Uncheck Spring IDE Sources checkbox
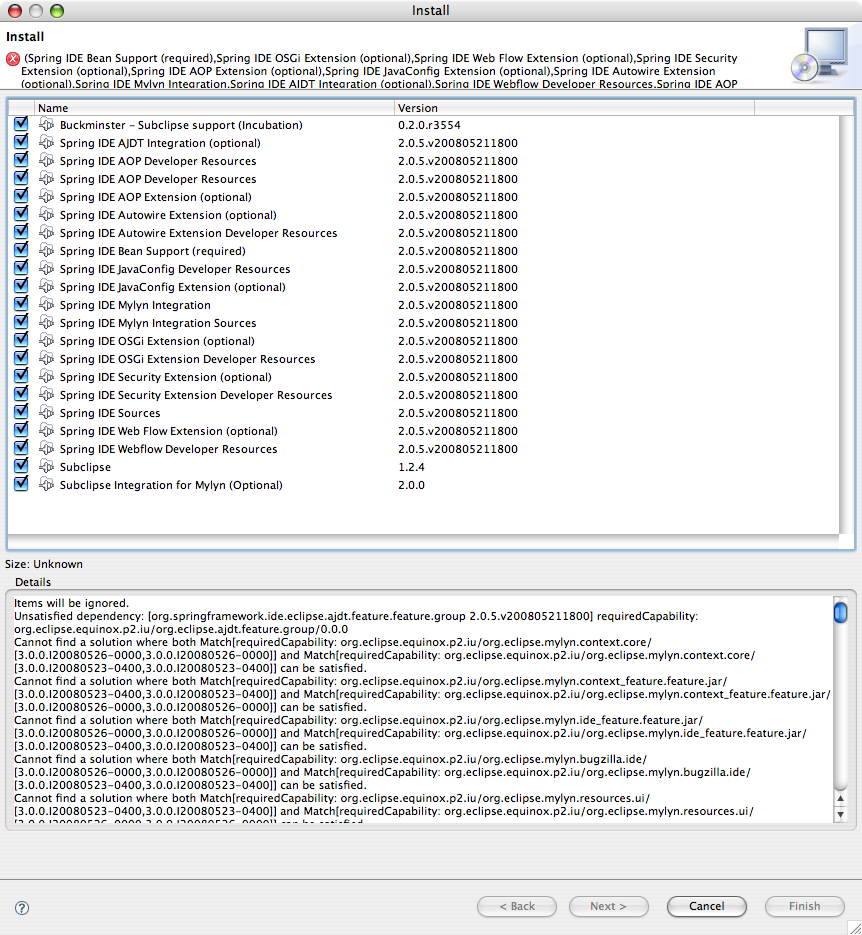 tap(21, 412)
